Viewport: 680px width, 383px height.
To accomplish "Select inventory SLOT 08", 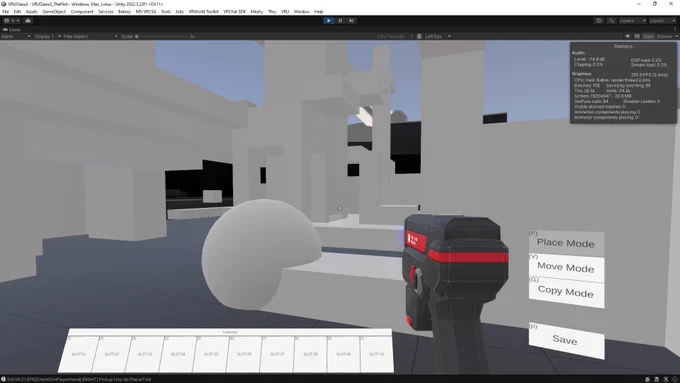I will tap(311, 354).
